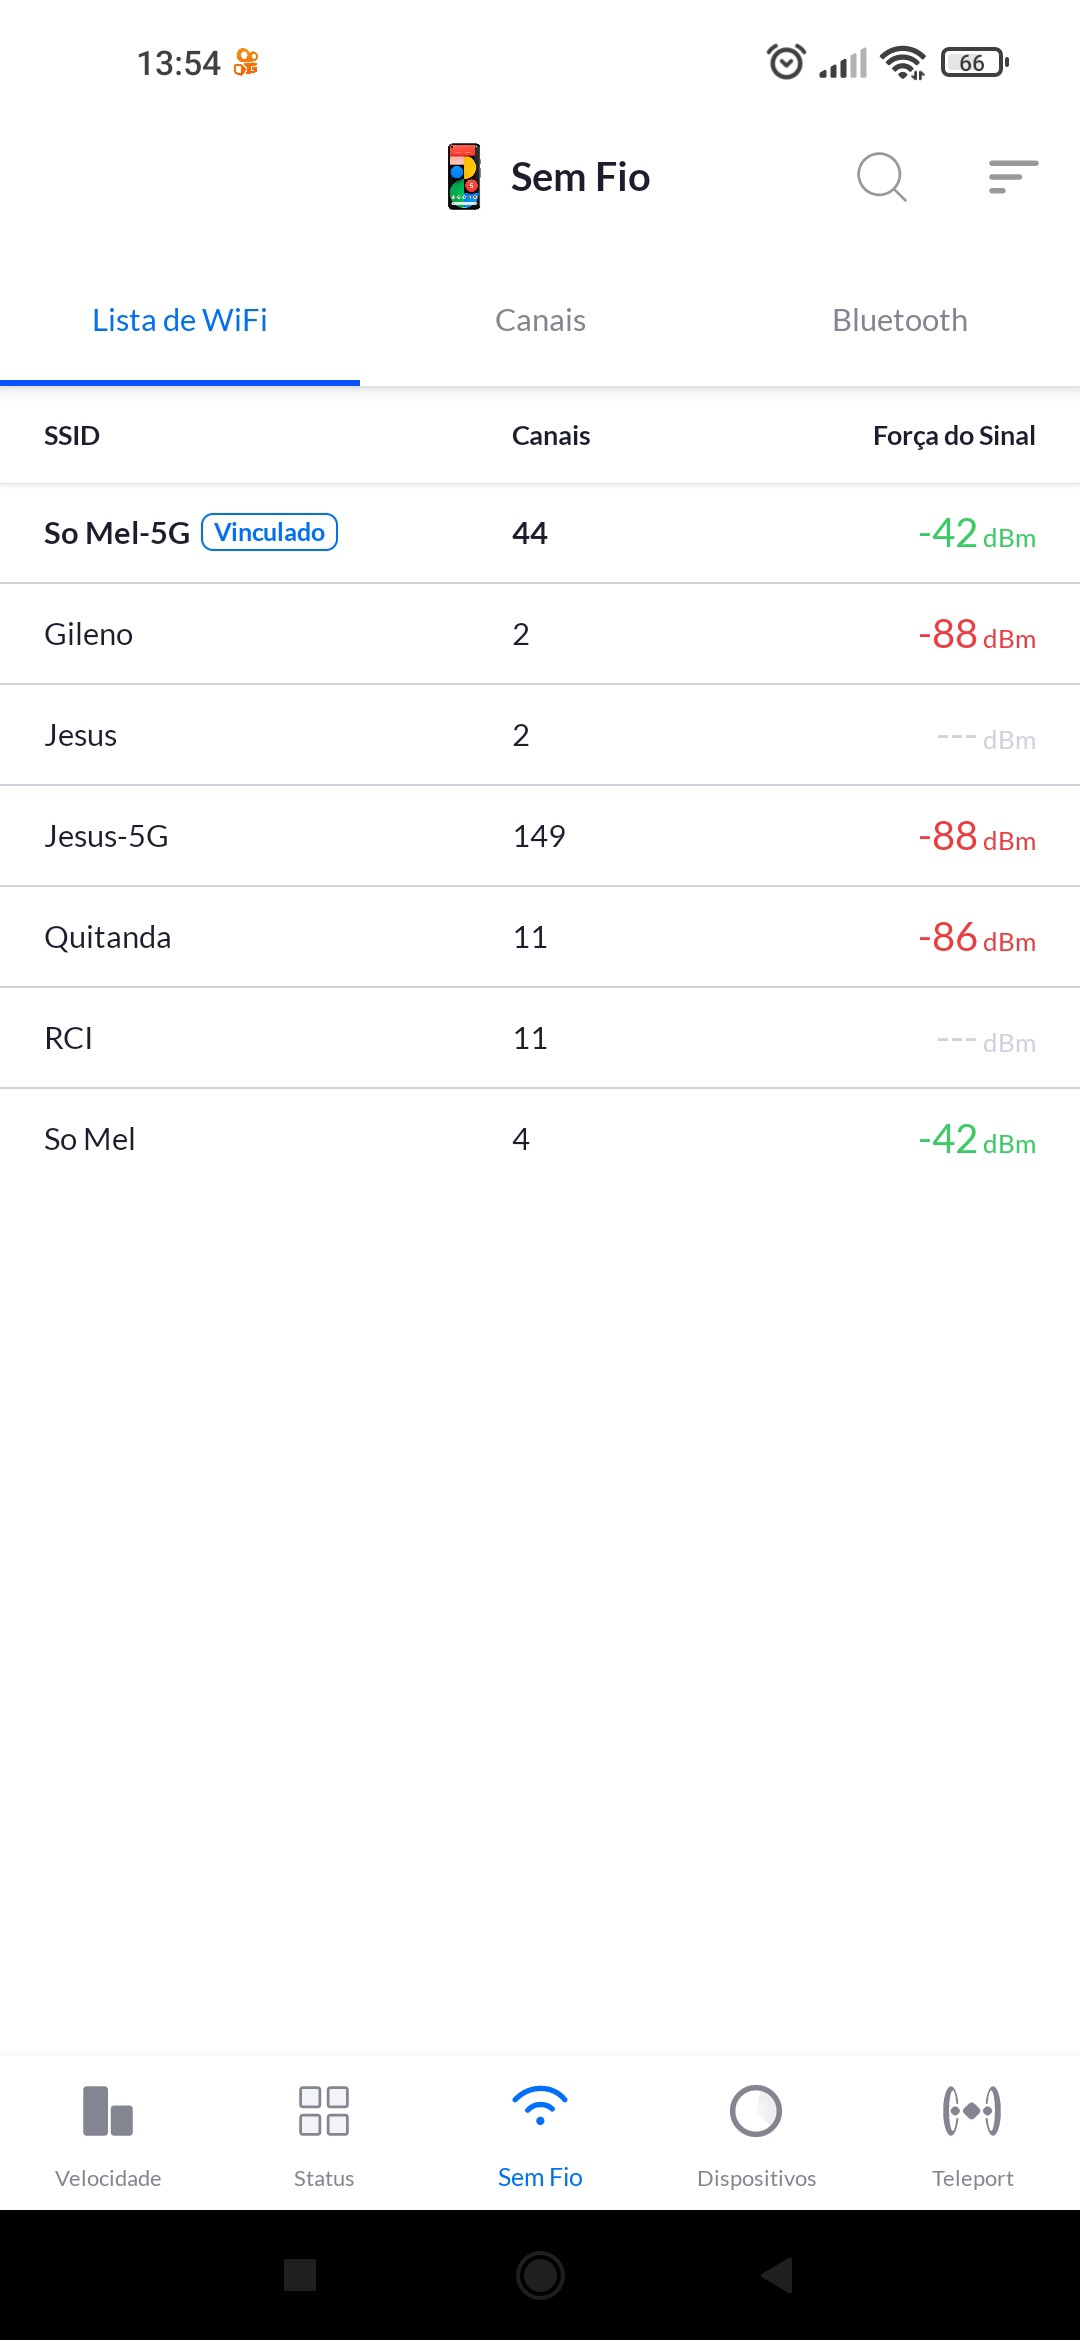Tap the search magnifier icon
Viewport: 1080px width, 2340px height.
pos(881,177)
